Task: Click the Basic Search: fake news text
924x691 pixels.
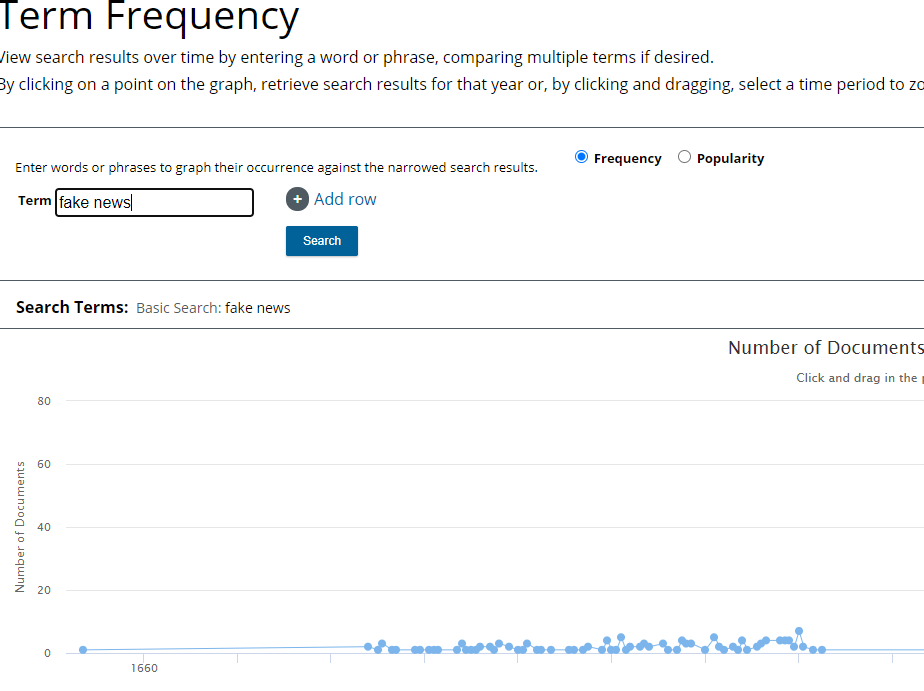Action: pos(213,308)
